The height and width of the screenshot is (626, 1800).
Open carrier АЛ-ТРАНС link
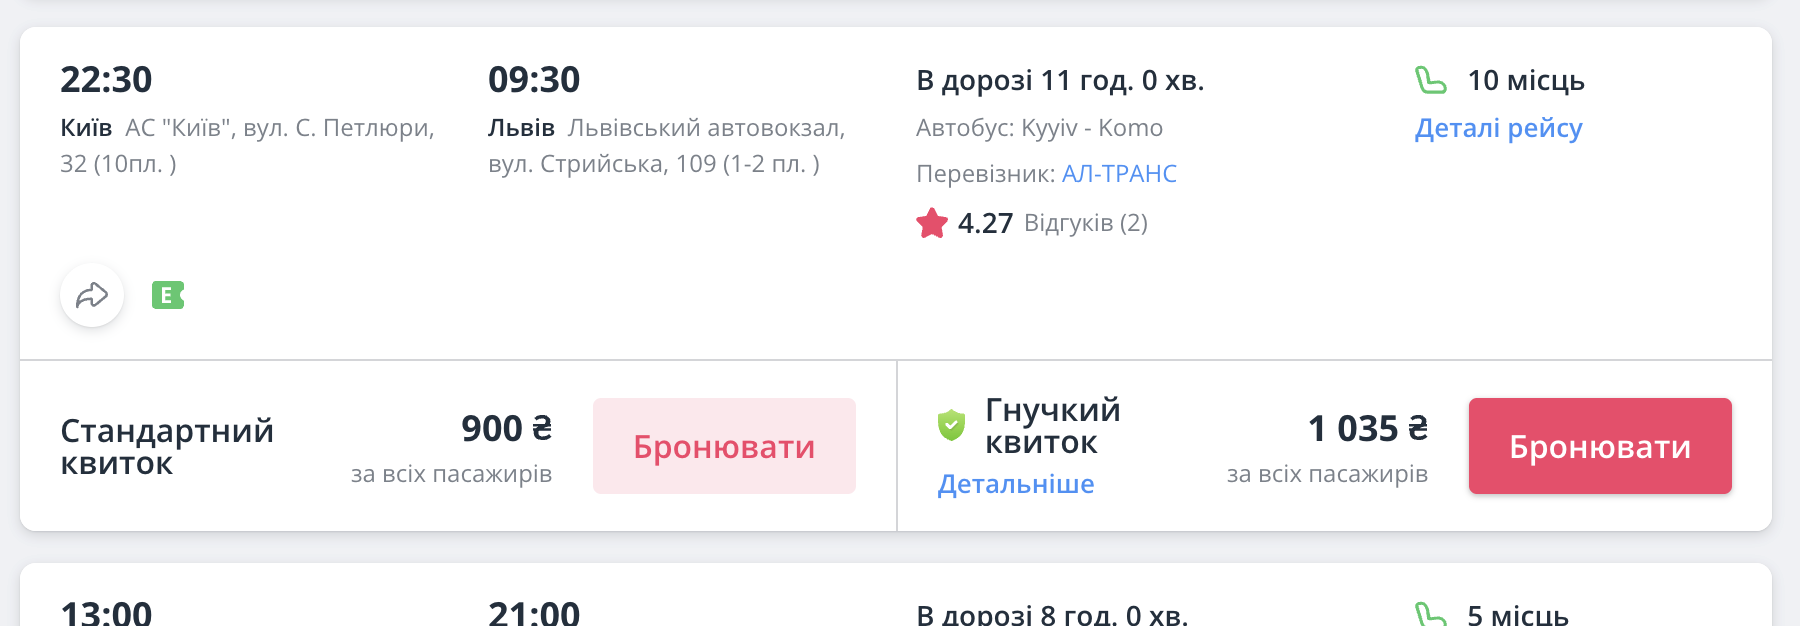[1119, 174]
